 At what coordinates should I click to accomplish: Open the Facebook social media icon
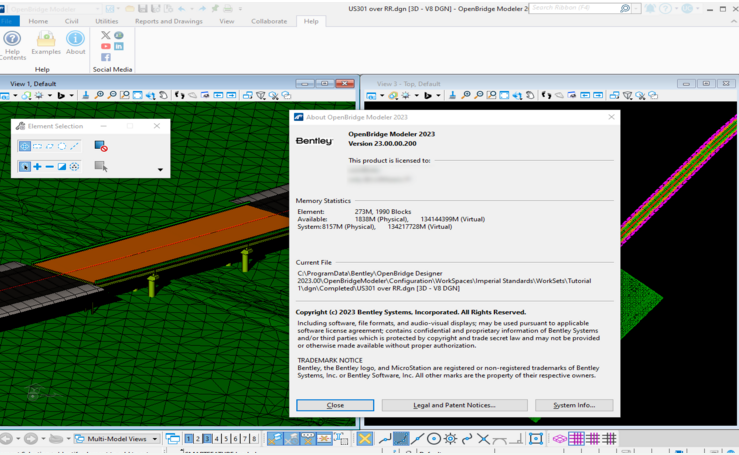[x=106, y=57]
